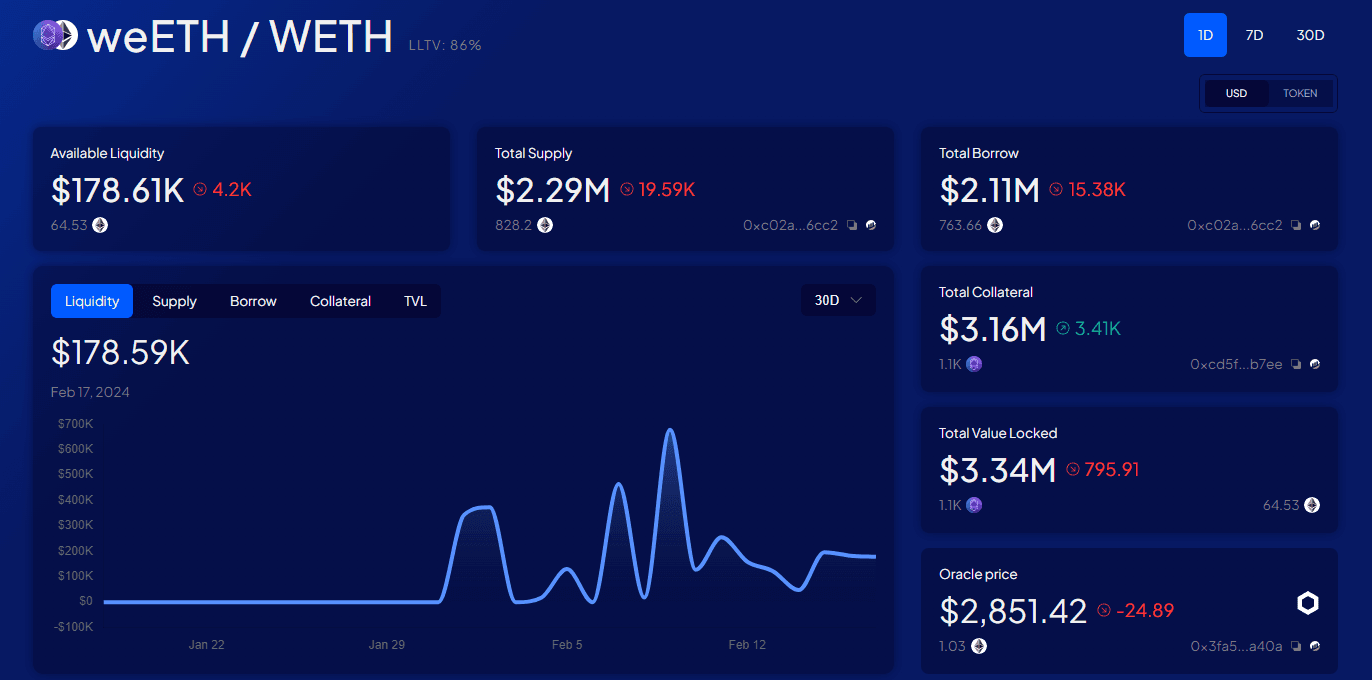
Task: Copy the Total Supply contract address
Action: point(852,226)
